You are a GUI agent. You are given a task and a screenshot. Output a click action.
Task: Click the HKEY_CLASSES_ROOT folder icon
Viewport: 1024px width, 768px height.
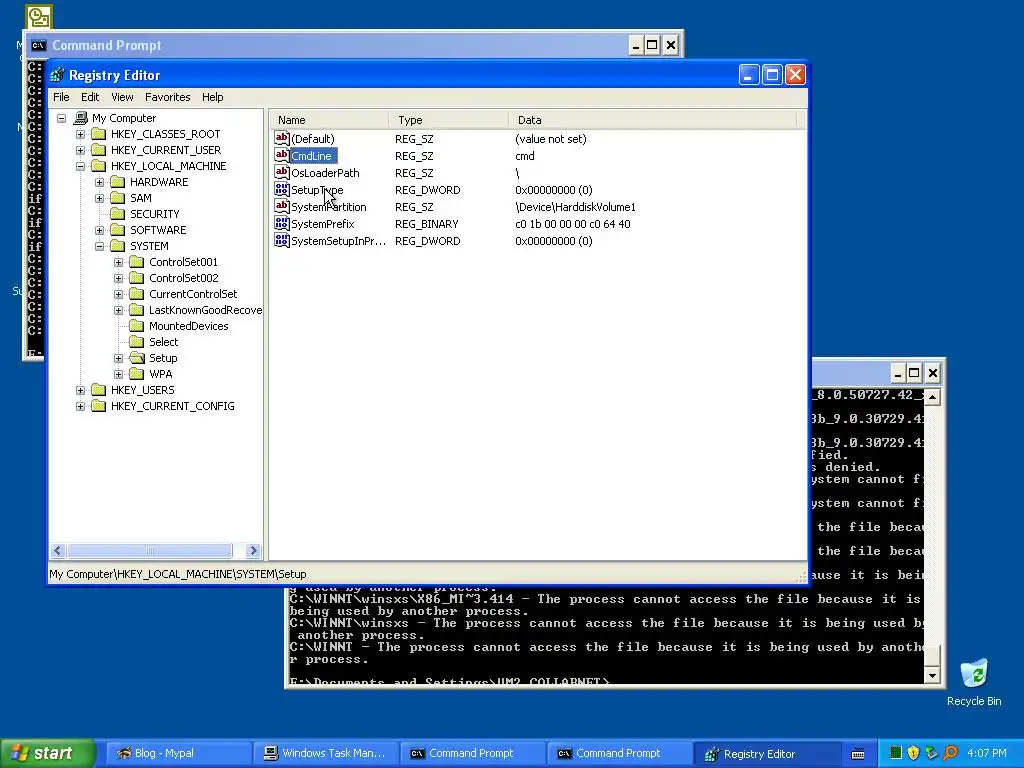99,134
